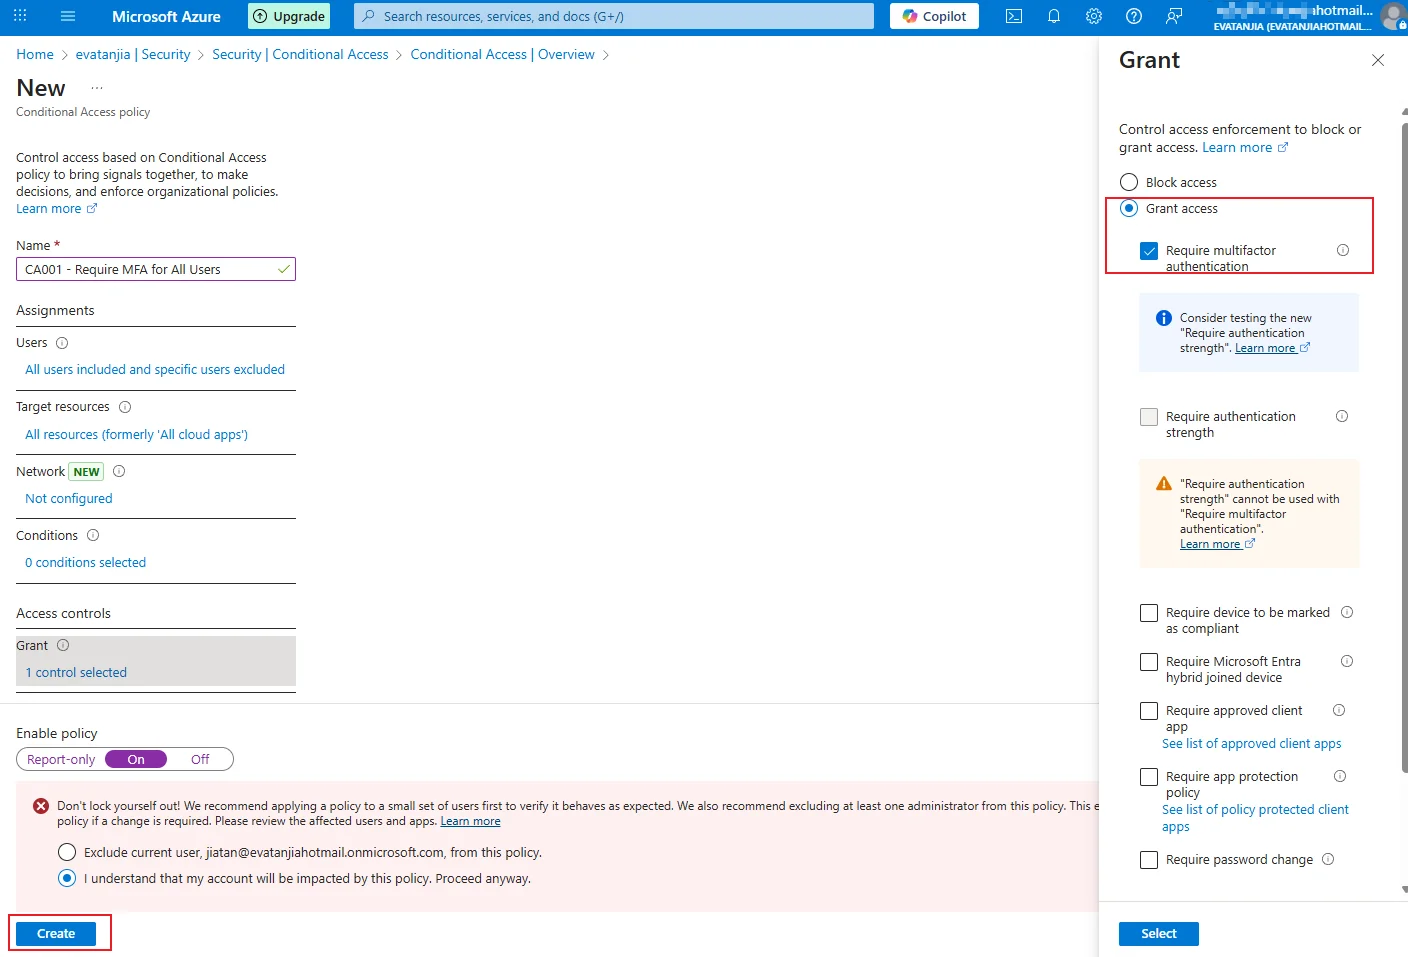1408x957 pixels.
Task: Show info tooltip for Network
Action: (x=119, y=471)
